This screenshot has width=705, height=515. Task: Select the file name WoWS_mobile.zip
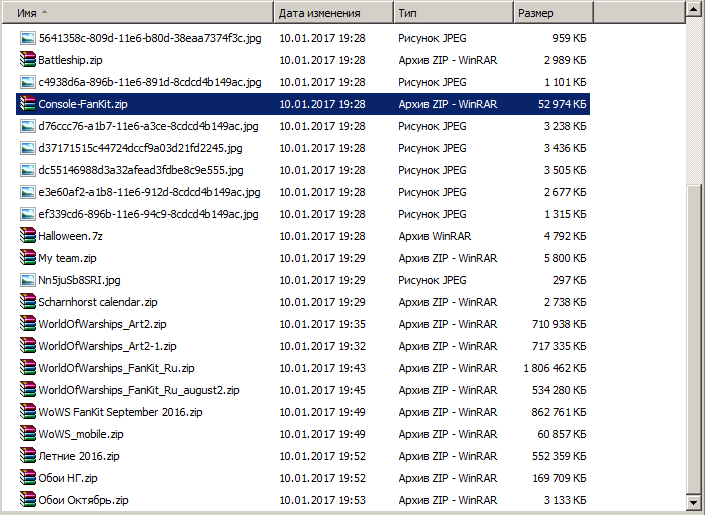pyautogui.click(x=80, y=434)
